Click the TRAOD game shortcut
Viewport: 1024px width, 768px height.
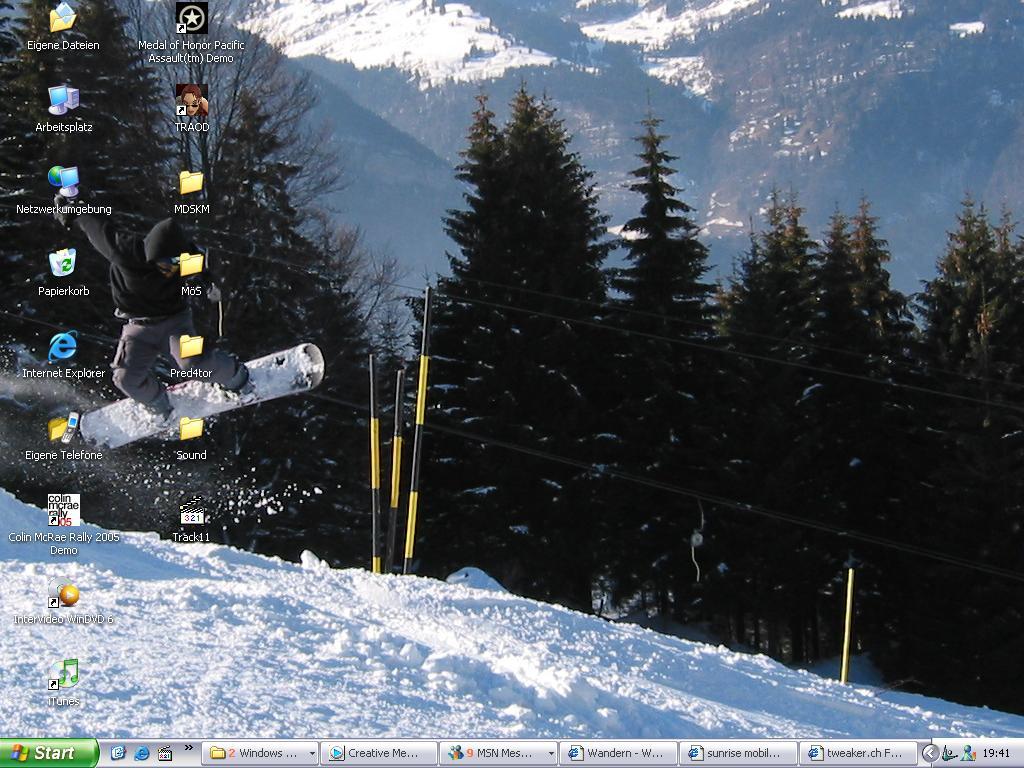click(x=191, y=101)
